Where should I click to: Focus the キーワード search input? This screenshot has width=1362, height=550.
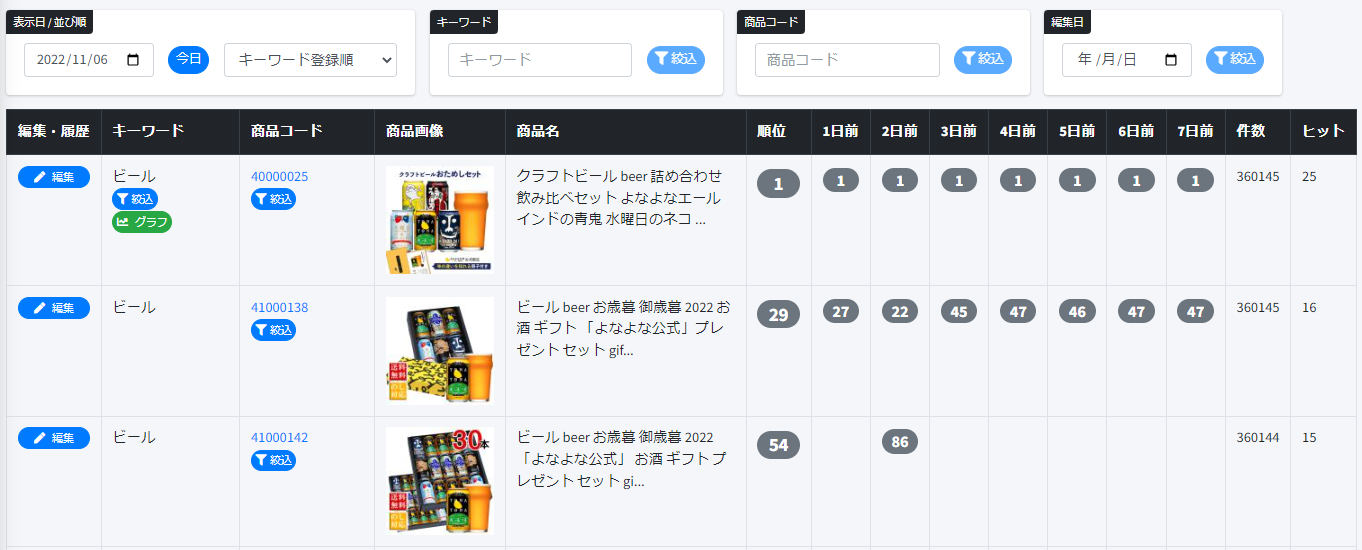click(x=540, y=60)
